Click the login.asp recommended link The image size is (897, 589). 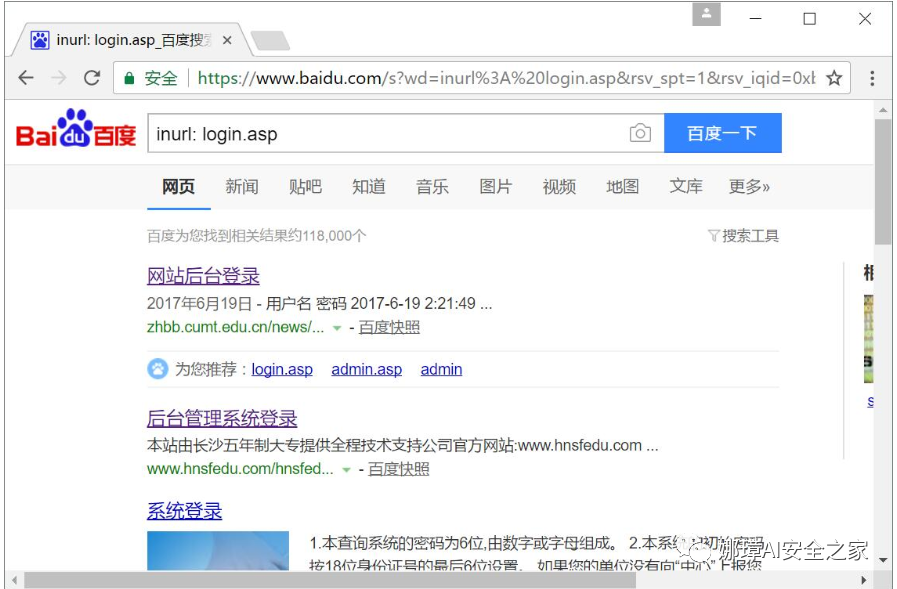pos(282,369)
